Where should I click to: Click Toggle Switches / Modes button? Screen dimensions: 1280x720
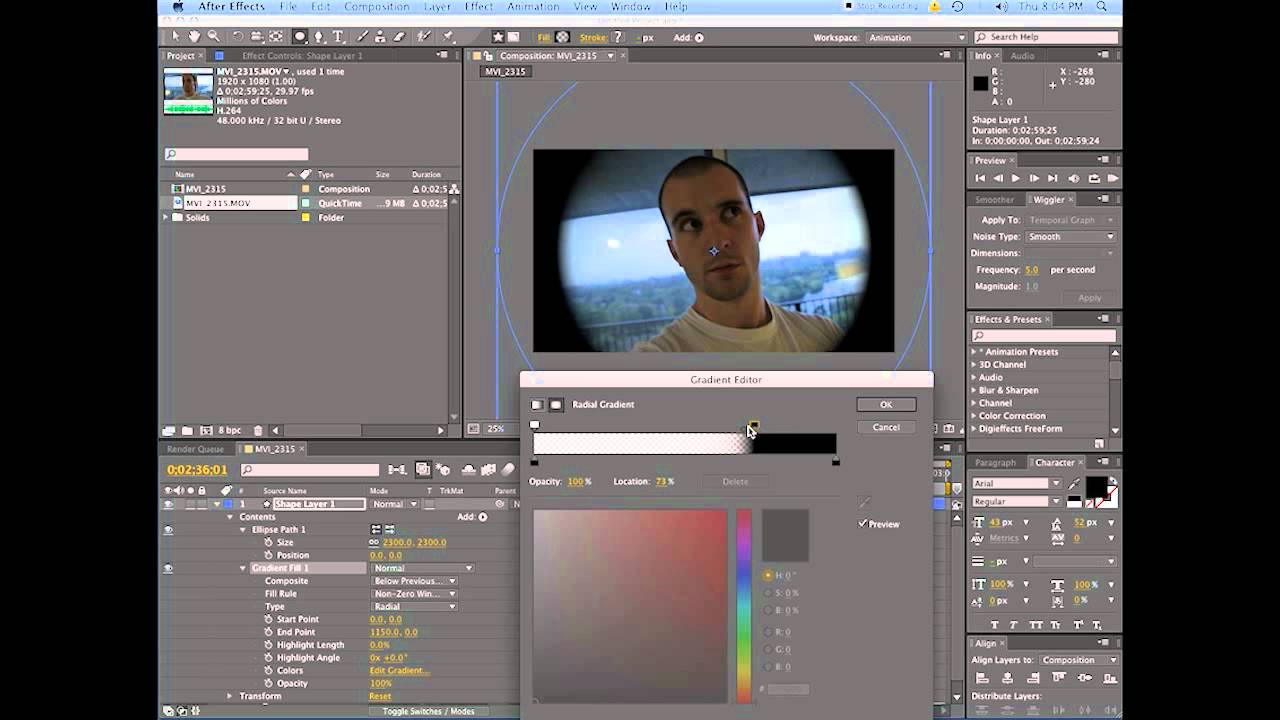(428, 711)
